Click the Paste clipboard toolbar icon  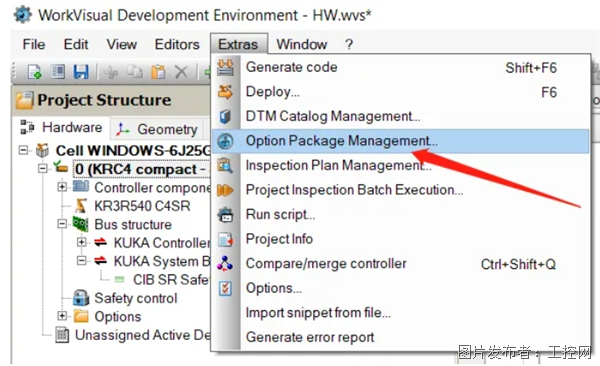point(158,72)
